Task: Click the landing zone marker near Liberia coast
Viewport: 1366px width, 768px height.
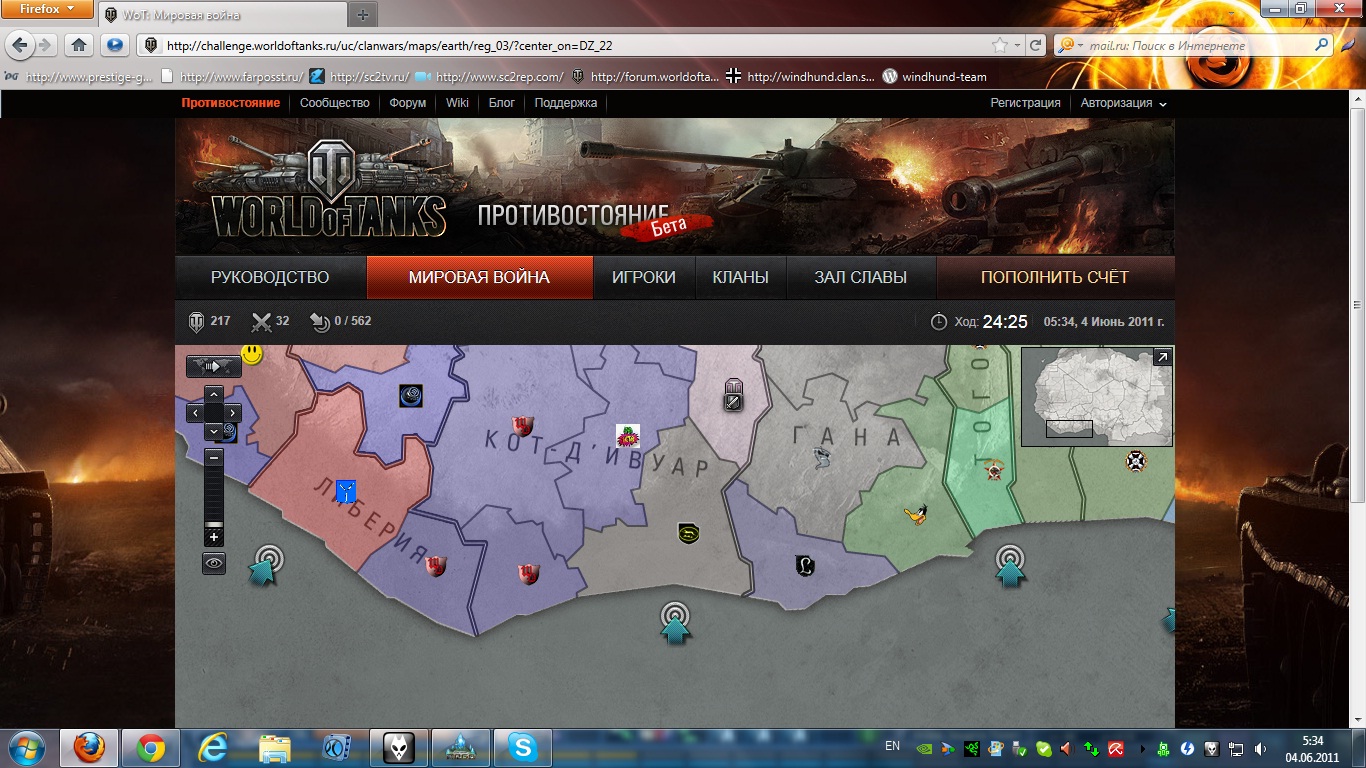Action: pyautogui.click(x=264, y=565)
